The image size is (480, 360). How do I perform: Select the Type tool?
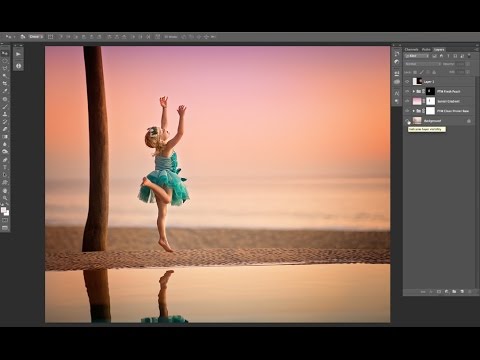pos(5,167)
